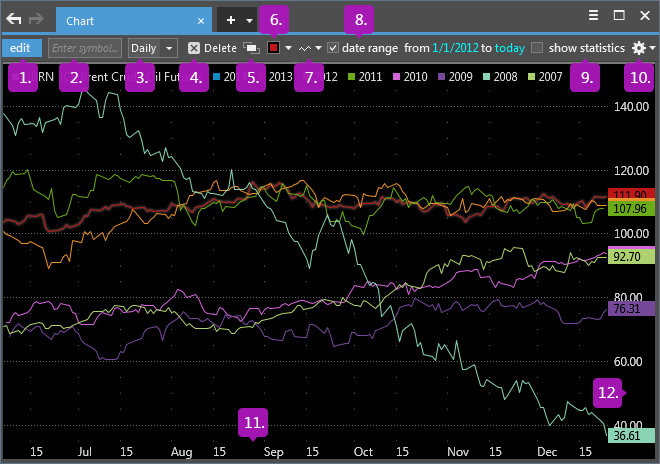This screenshot has height=464, width=660.
Task: Uncheck the date range checkbox
Action: point(333,47)
